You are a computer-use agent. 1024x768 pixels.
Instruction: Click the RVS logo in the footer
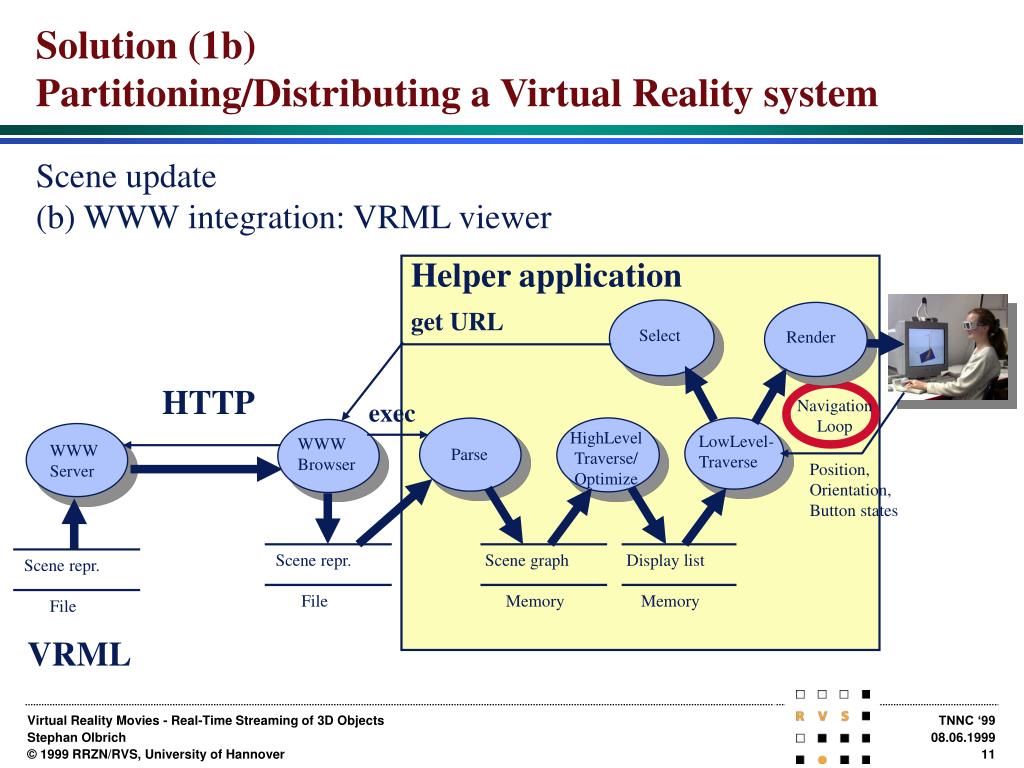pos(833,726)
